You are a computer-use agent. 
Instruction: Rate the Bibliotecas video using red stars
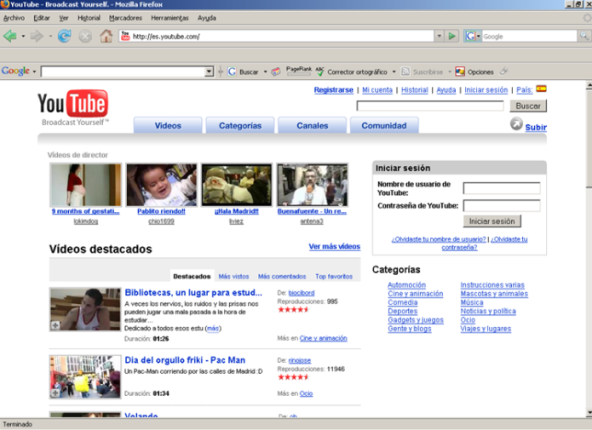[293, 310]
